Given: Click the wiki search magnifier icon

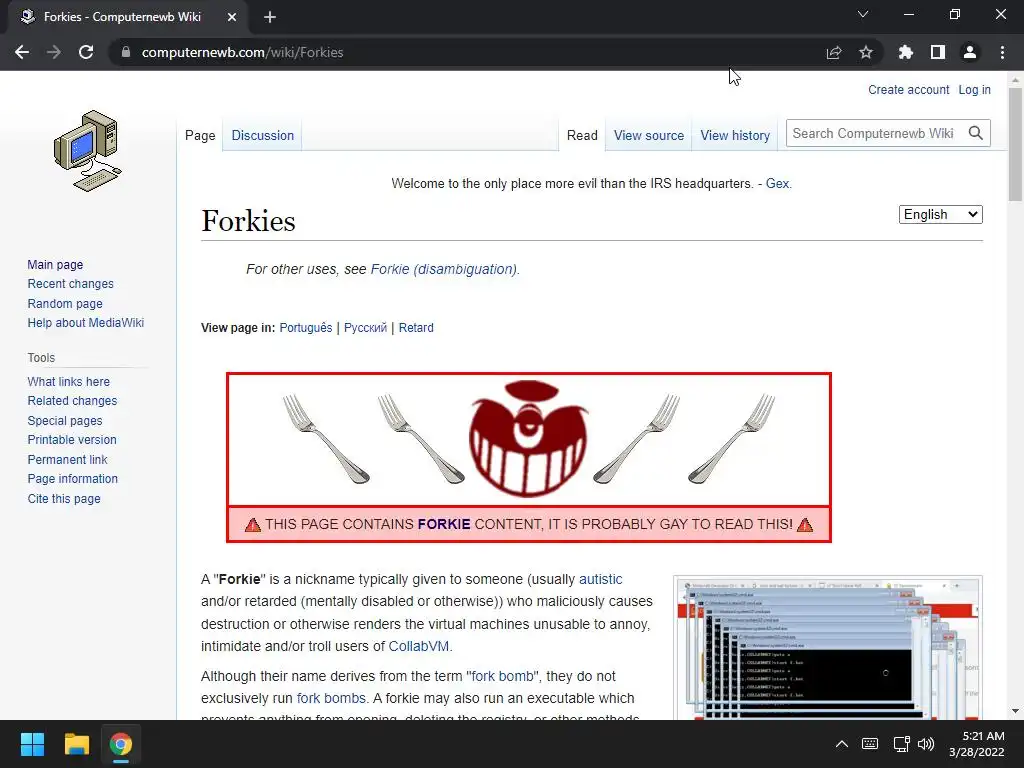Looking at the screenshot, I should tap(976, 133).
